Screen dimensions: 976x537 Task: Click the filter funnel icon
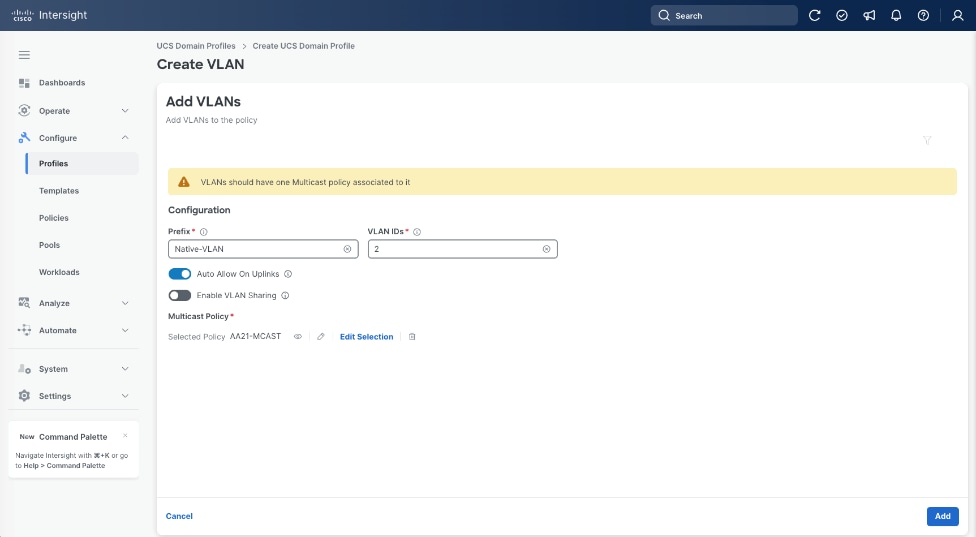click(927, 141)
